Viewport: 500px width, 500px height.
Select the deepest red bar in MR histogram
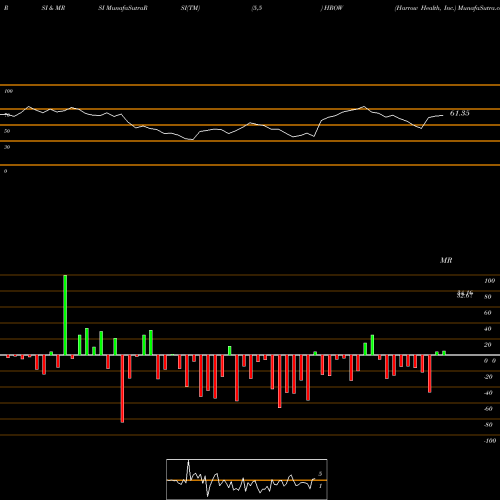(122, 389)
